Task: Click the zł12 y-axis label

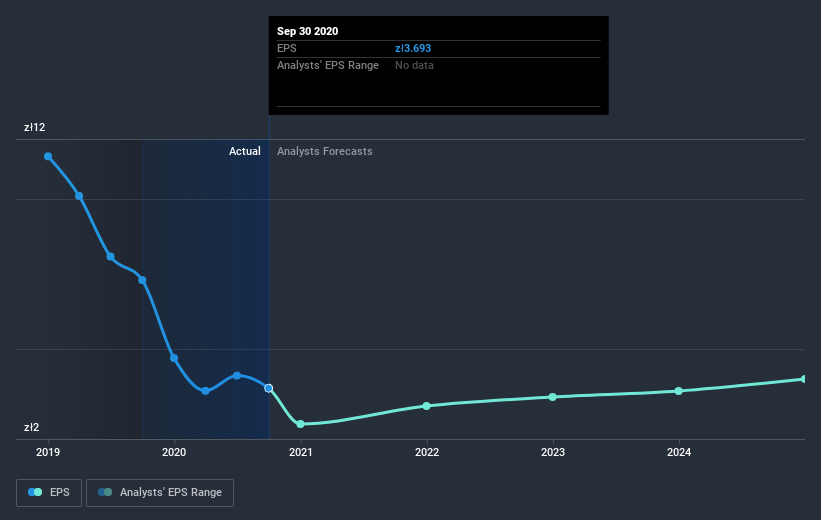Action: (36, 128)
